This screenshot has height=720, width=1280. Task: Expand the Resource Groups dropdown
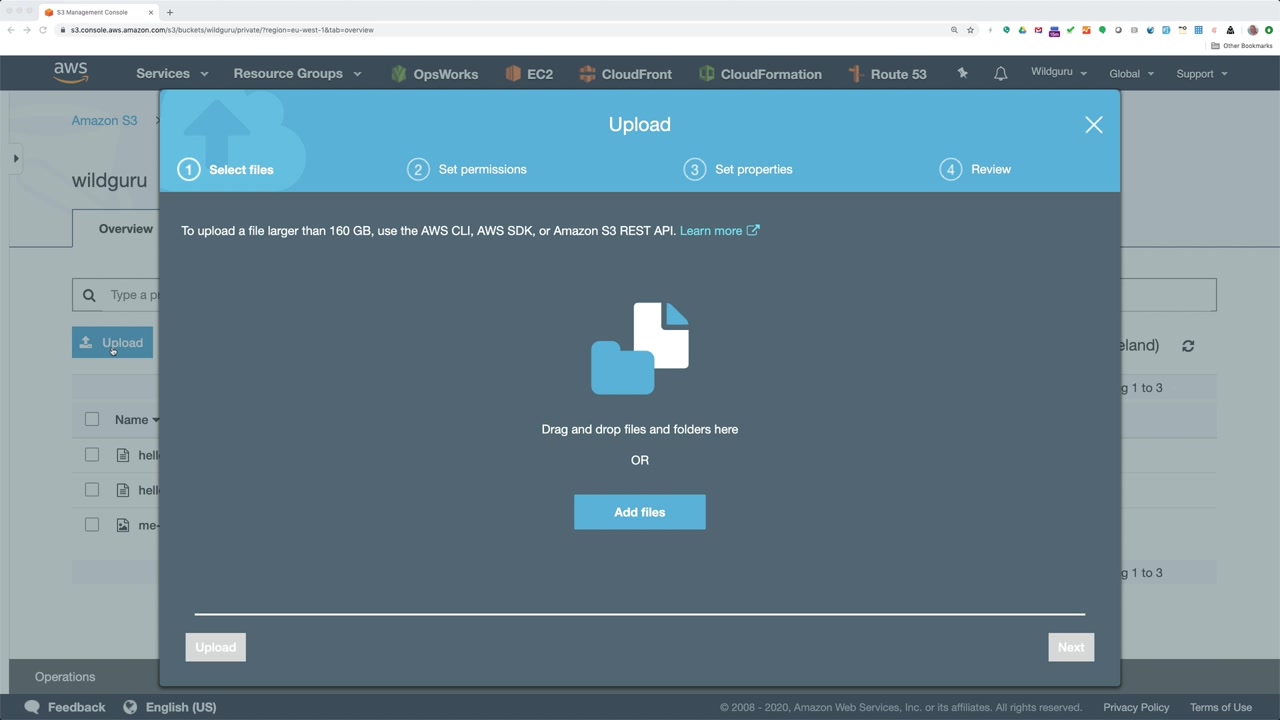[x=297, y=74]
